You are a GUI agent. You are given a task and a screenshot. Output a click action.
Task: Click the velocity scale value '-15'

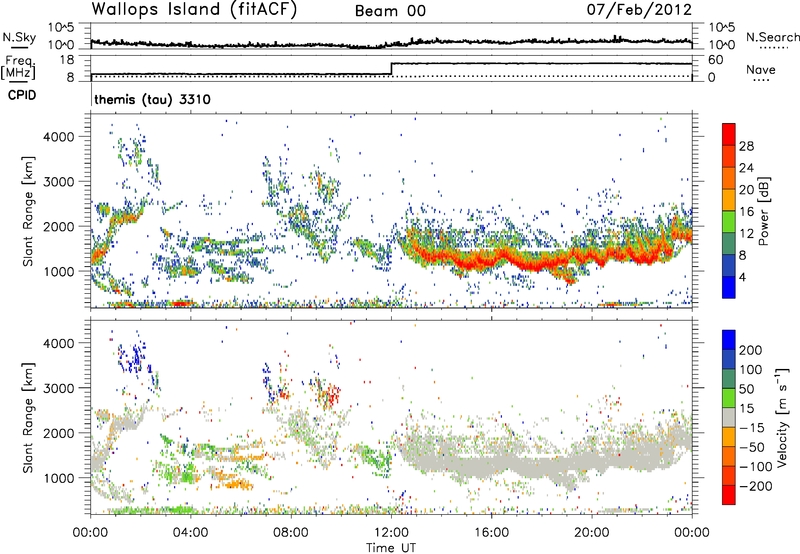pos(750,428)
